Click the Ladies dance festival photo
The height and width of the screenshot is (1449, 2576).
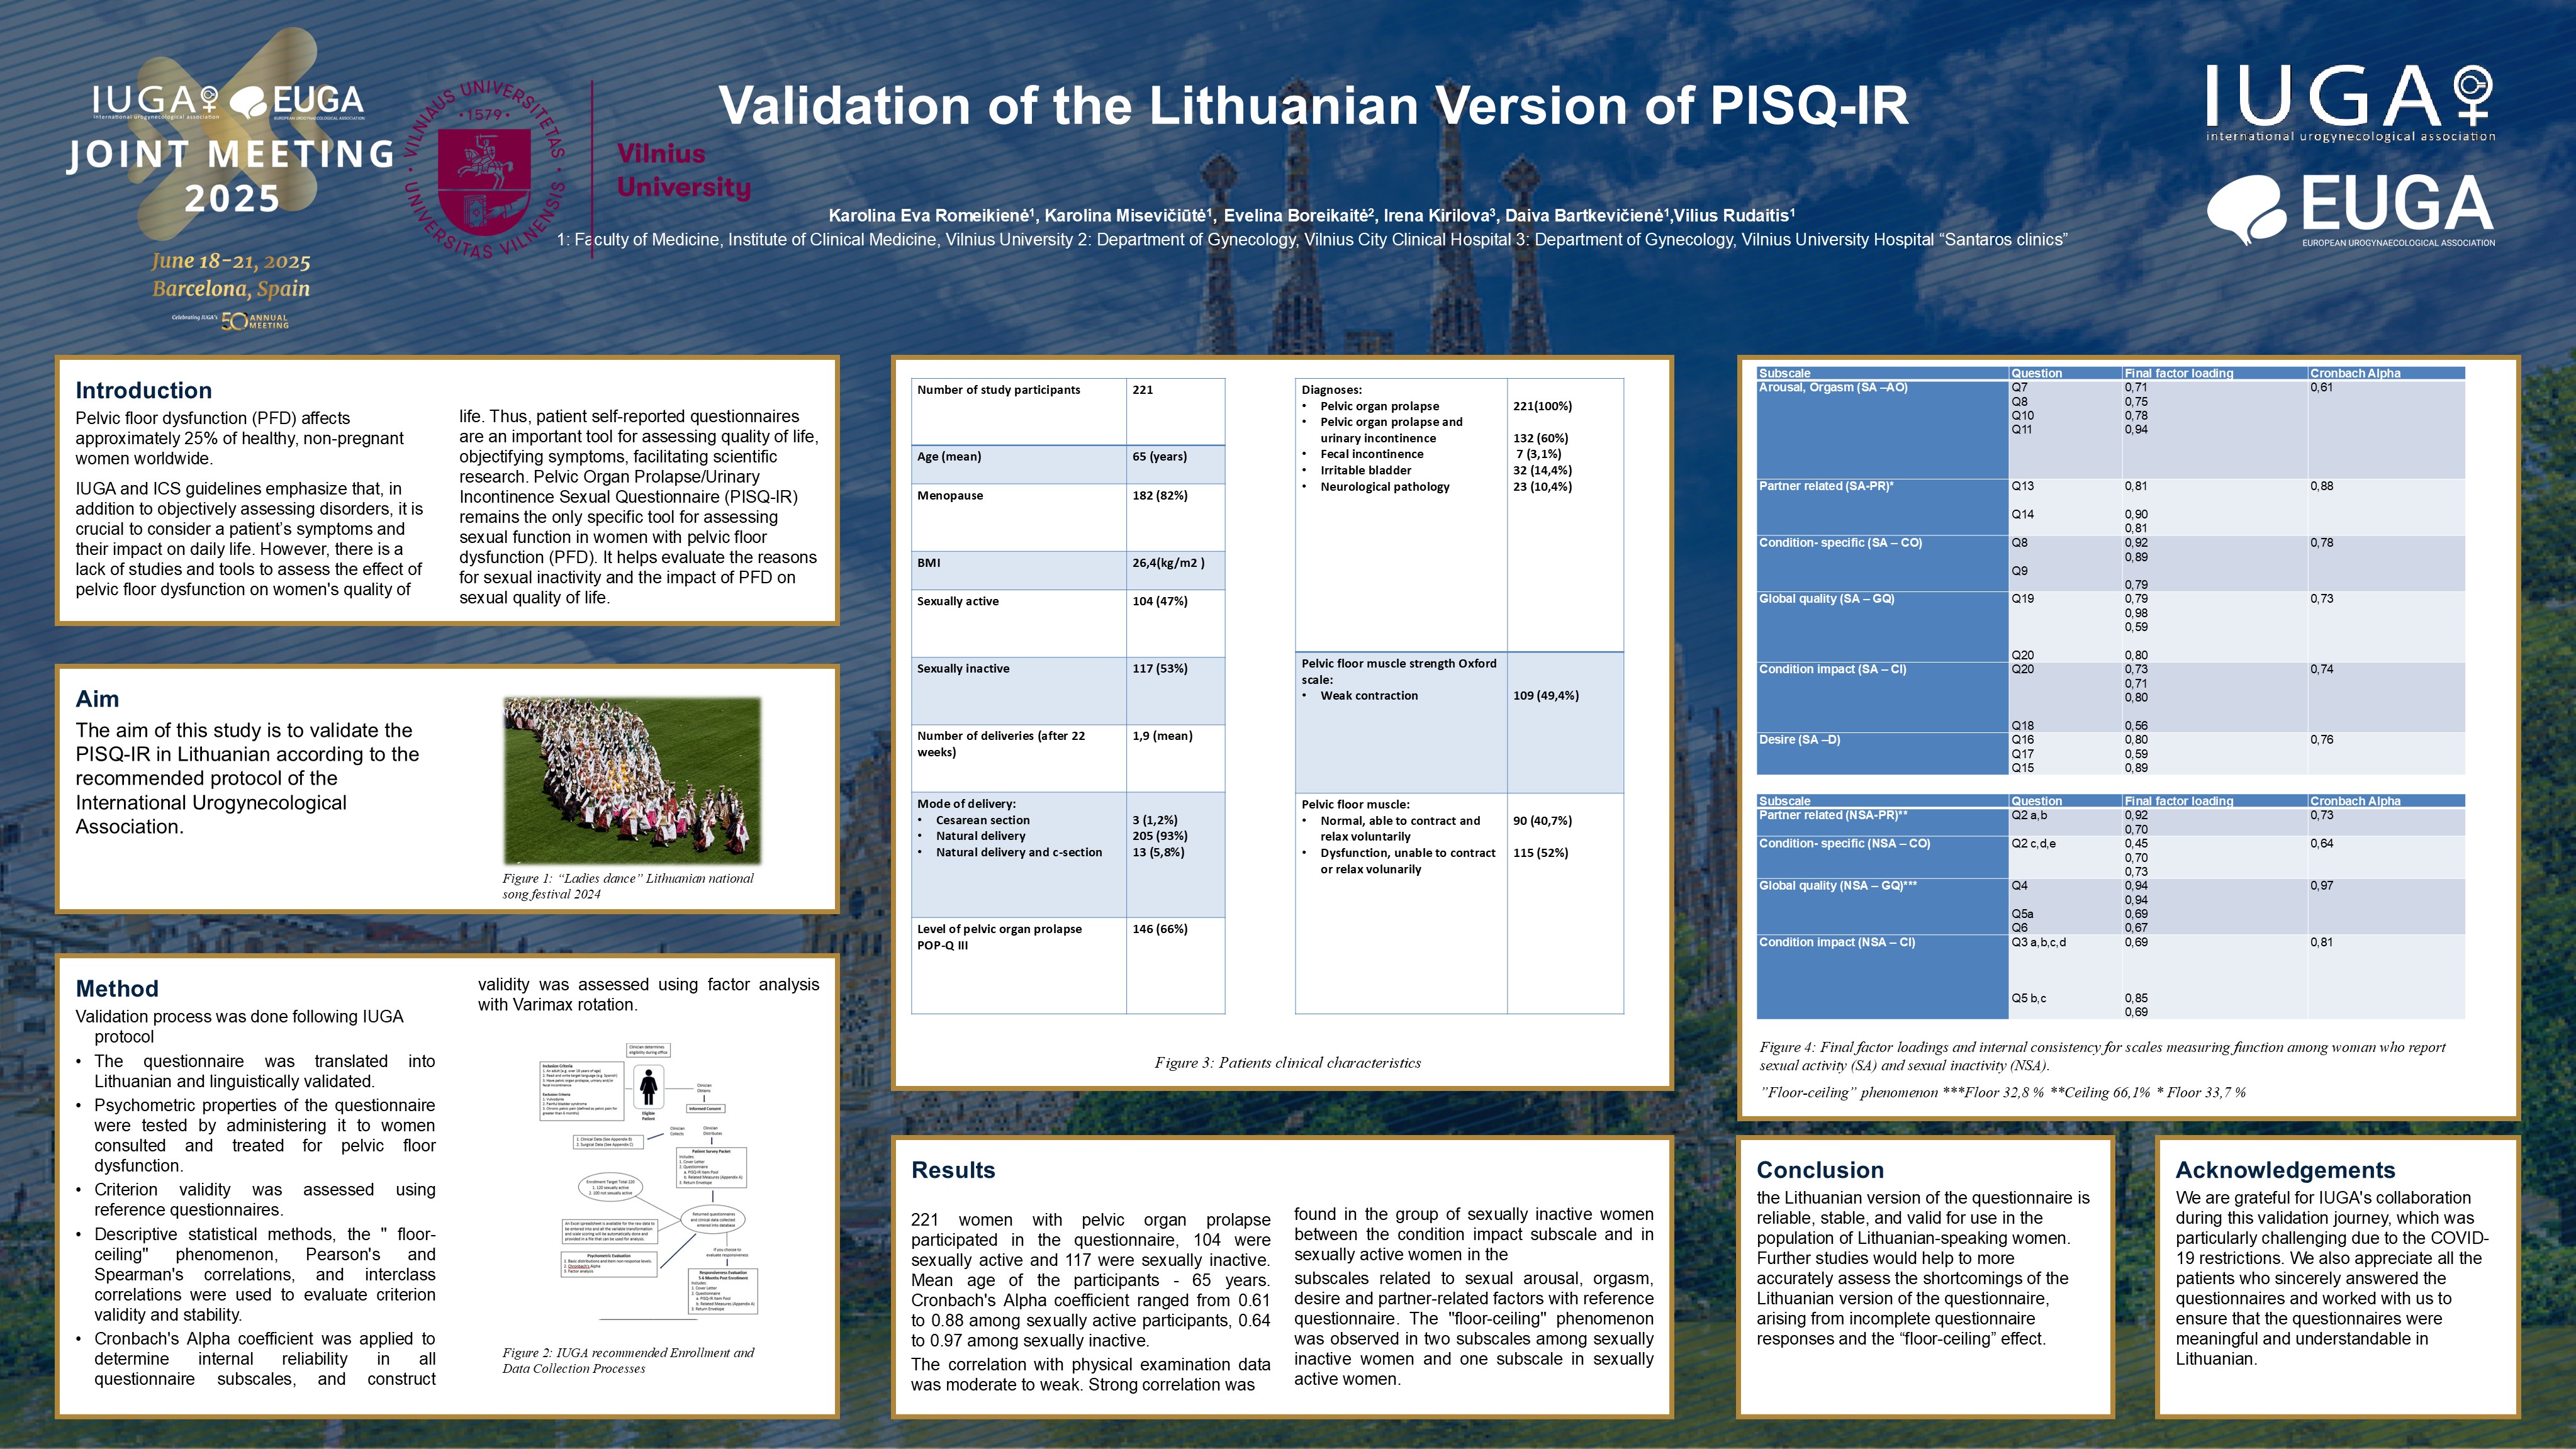(632, 780)
